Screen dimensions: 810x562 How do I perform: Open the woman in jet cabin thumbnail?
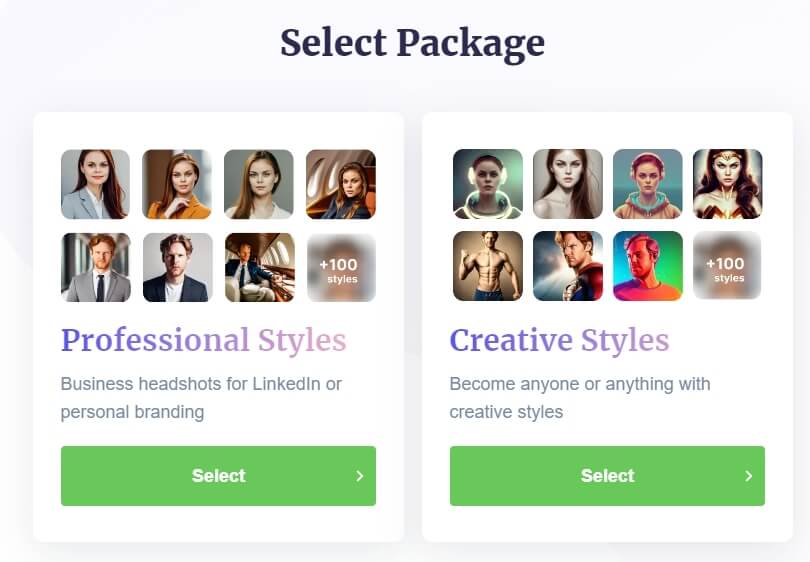(341, 184)
